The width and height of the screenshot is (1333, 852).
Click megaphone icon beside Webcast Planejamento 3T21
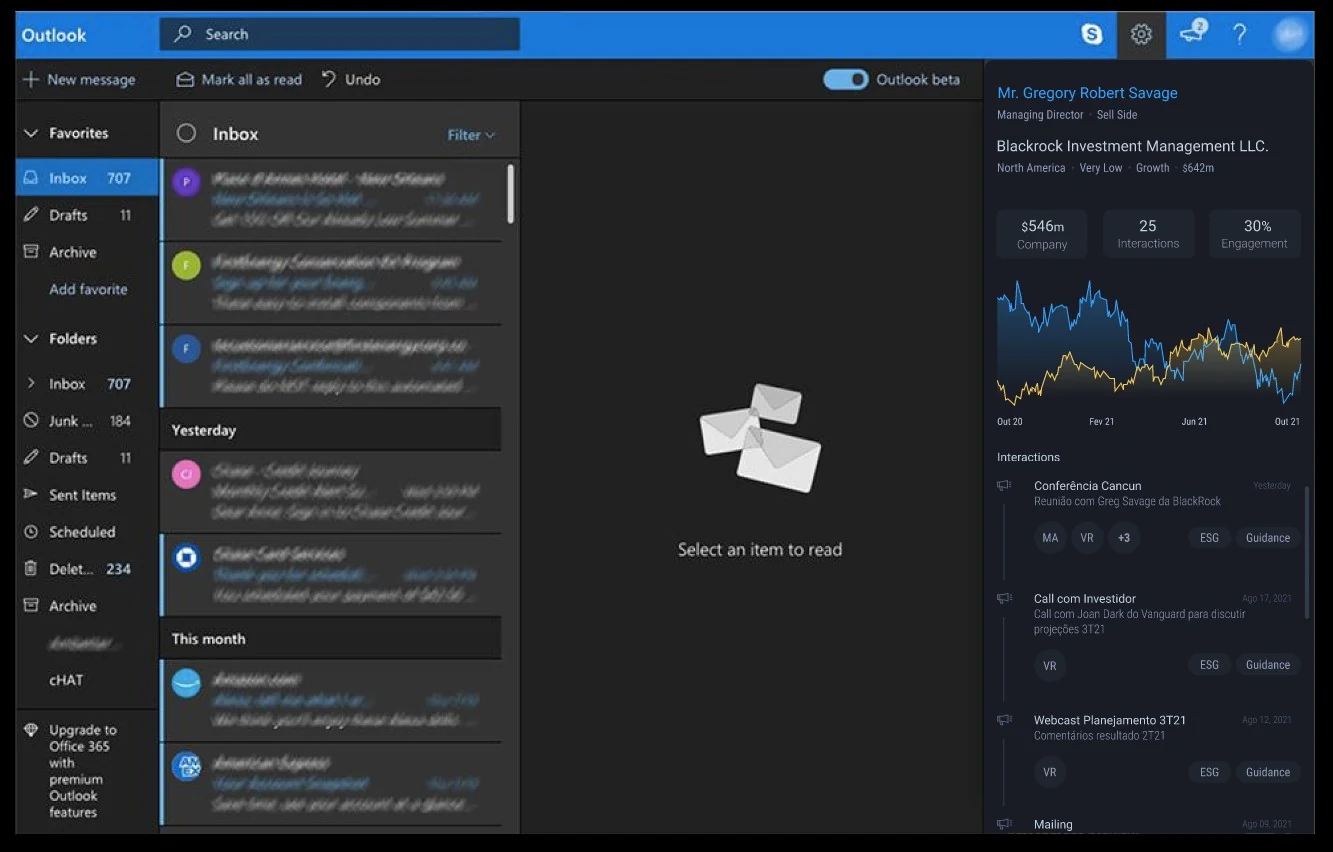click(x=1004, y=720)
